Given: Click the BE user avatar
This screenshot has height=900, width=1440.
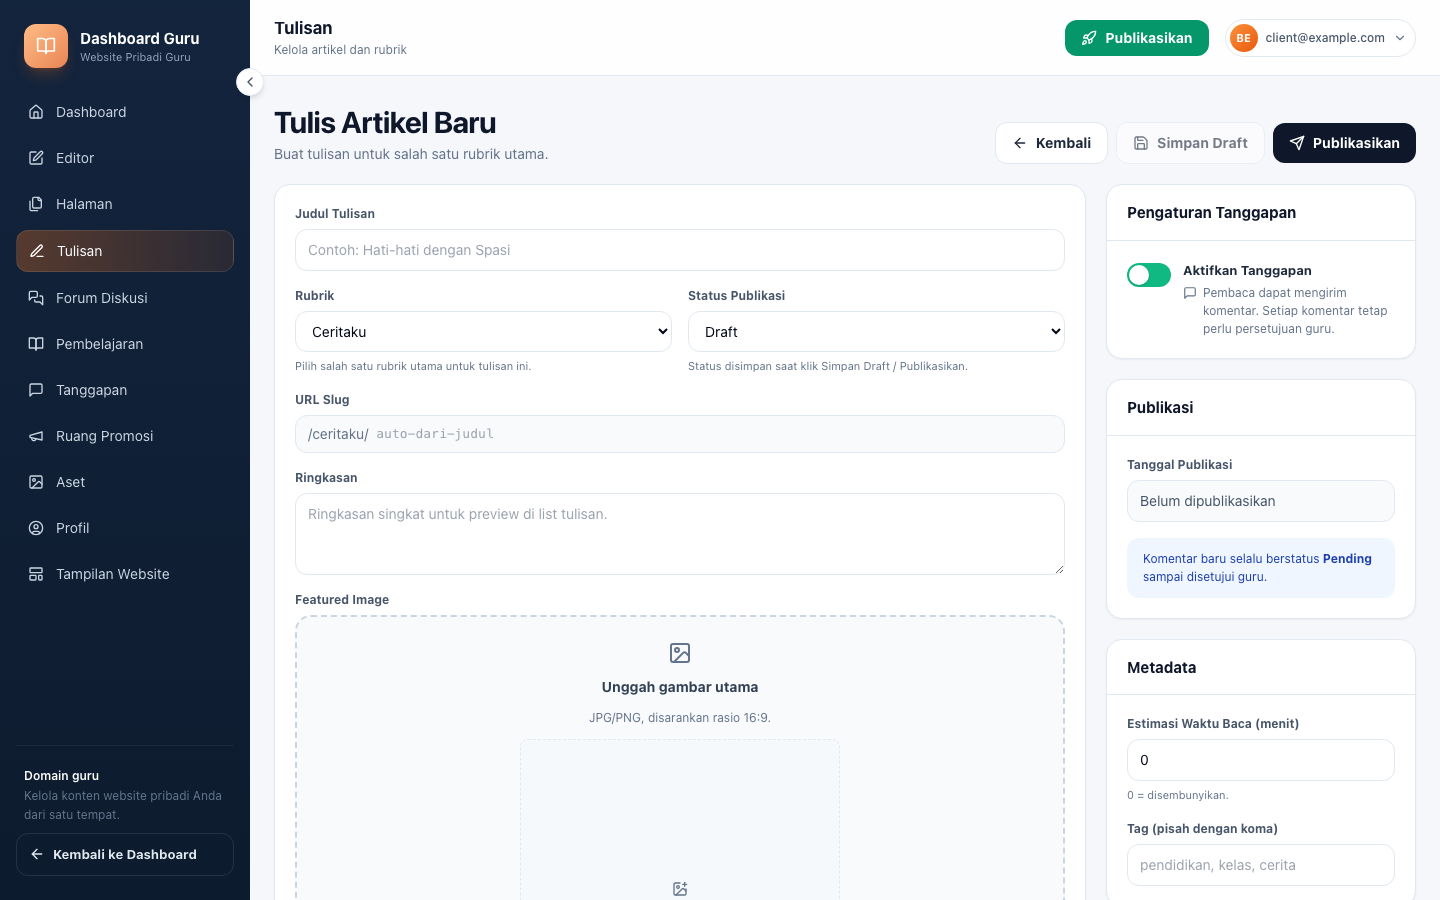Looking at the screenshot, I should (1243, 38).
